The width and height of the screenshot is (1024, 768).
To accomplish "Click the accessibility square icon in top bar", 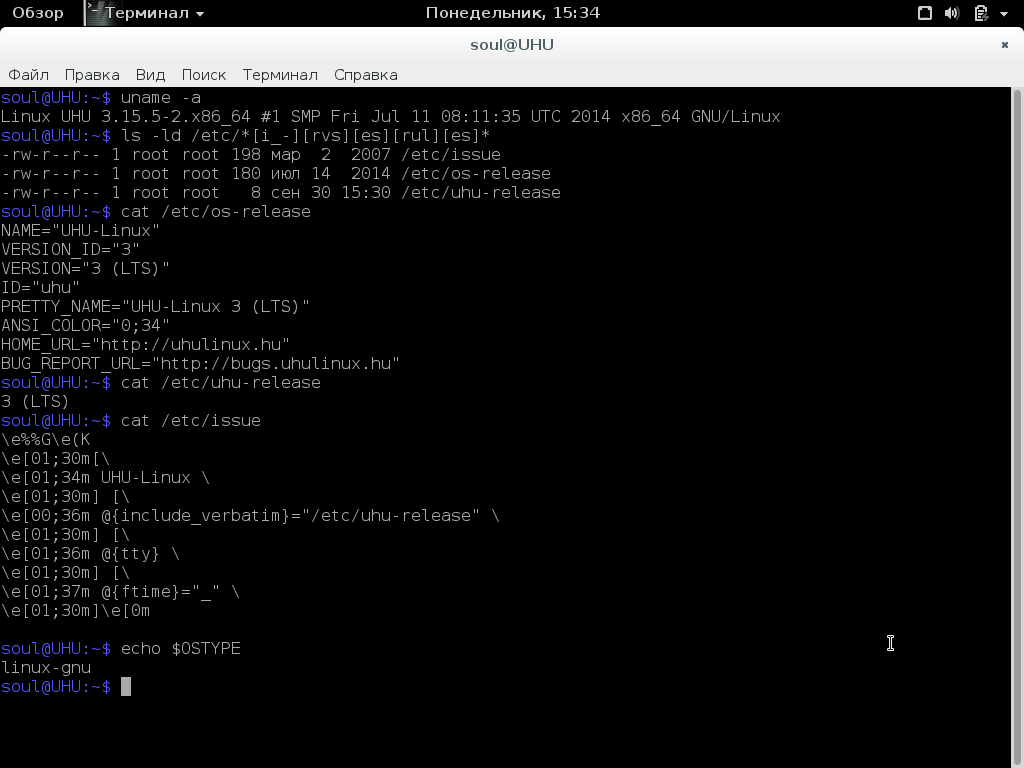I will point(925,13).
